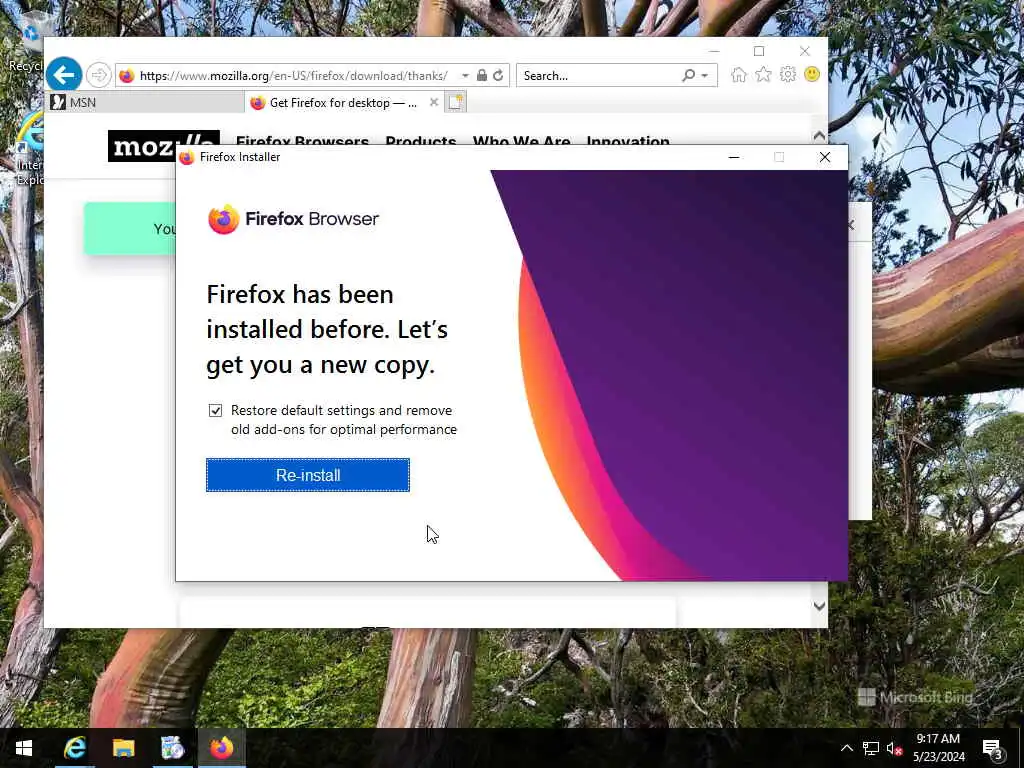Click the IE forward arrow button
The image size is (1024, 768).
(x=99, y=75)
